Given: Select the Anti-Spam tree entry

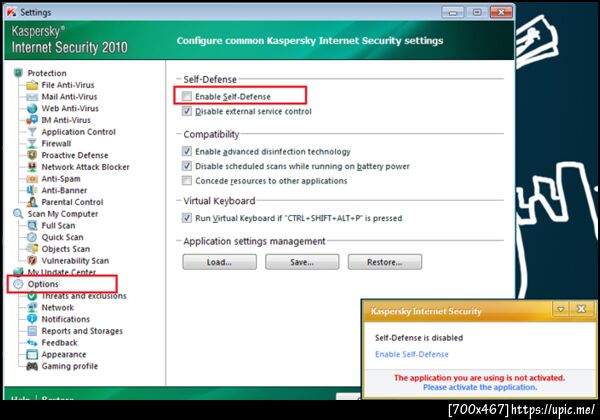Looking at the screenshot, I should (x=61, y=179).
